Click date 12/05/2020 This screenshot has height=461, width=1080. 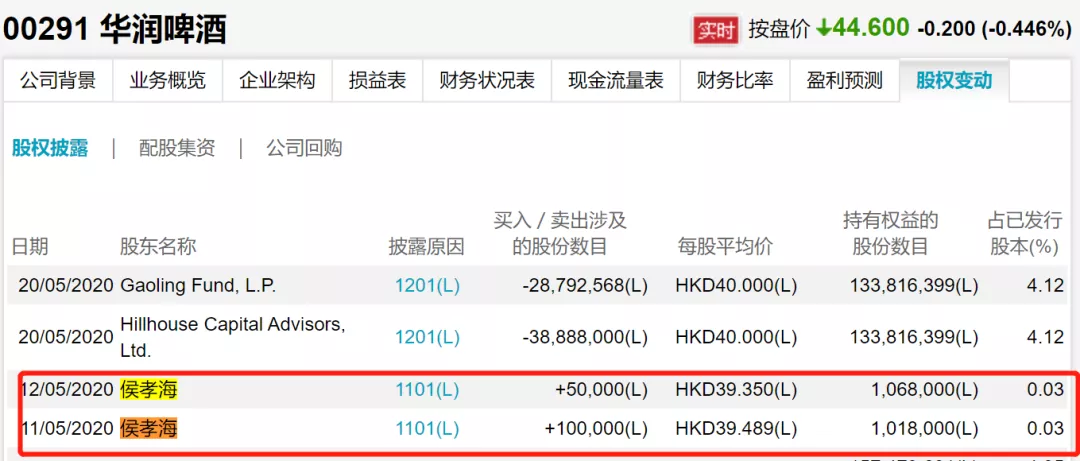[x=68, y=390]
